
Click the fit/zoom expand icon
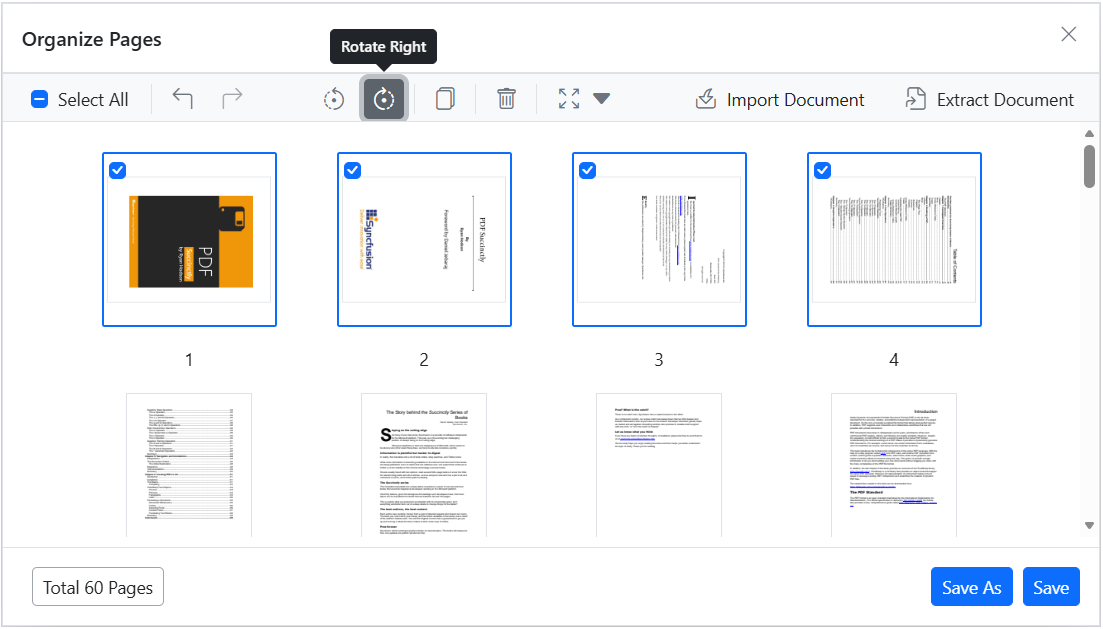pyautogui.click(x=569, y=99)
